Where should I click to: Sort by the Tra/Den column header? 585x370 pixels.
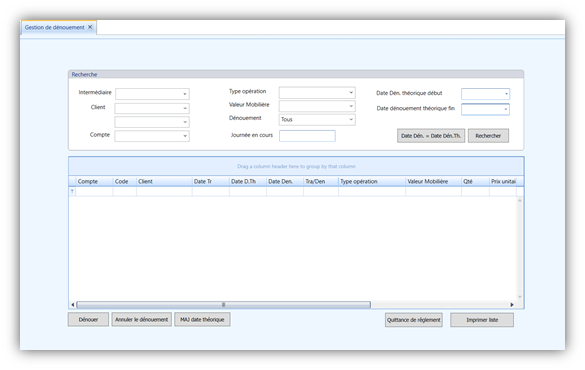[321, 181]
